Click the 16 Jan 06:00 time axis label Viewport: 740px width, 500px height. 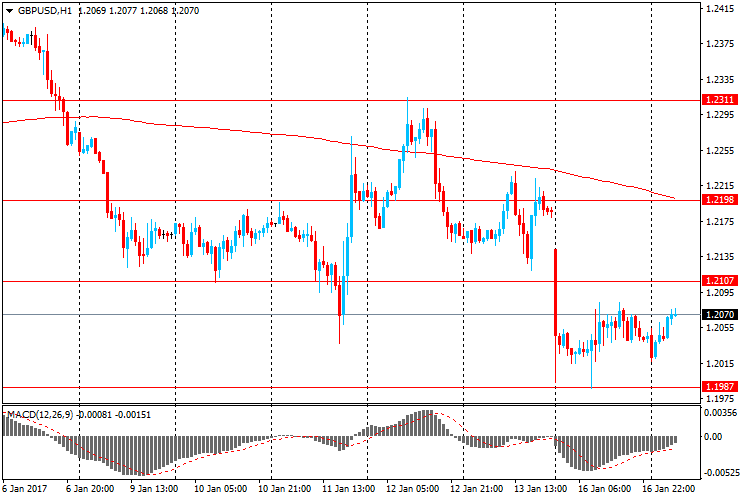[605, 488]
